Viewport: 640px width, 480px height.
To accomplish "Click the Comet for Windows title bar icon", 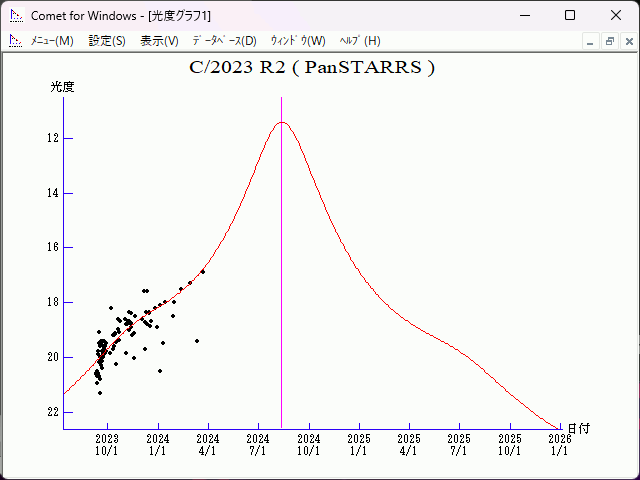I will click(x=16, y=15).
